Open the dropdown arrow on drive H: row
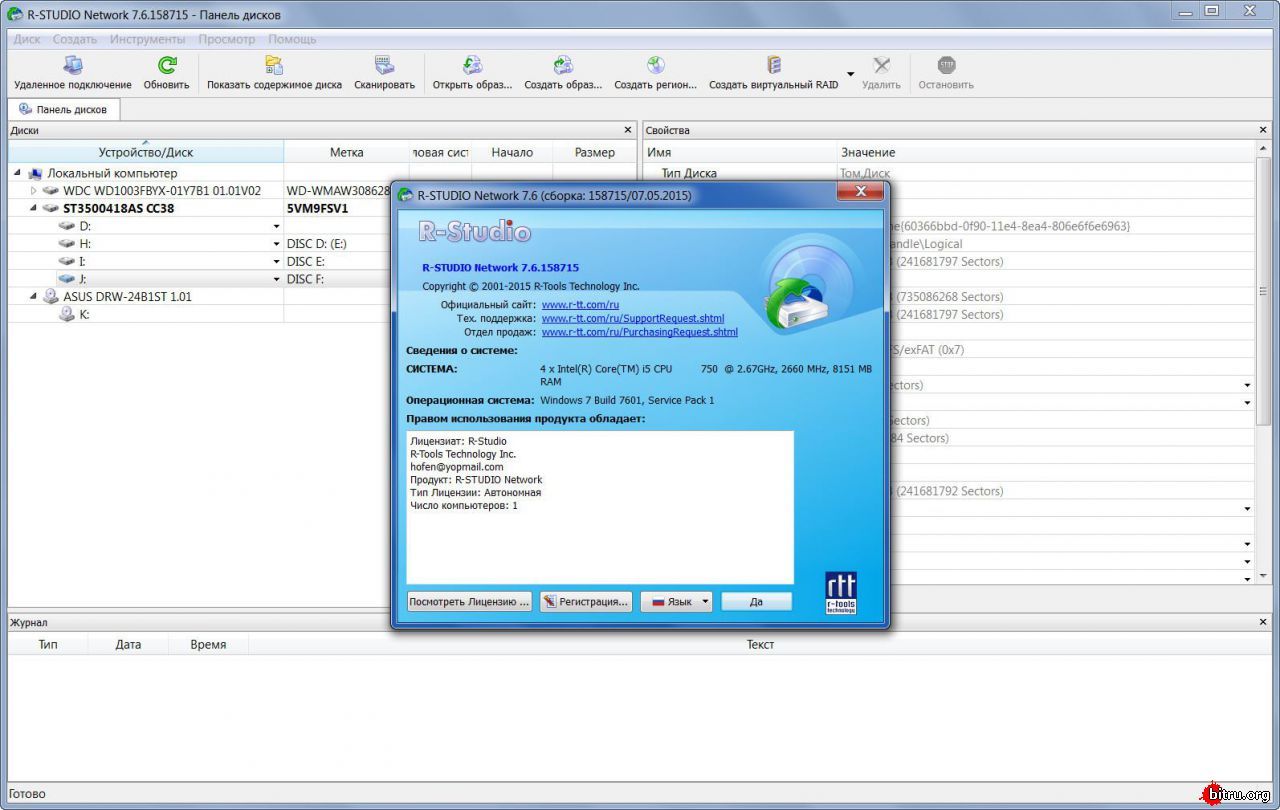Screen dimensions: 1280x810 click(276, 244)
